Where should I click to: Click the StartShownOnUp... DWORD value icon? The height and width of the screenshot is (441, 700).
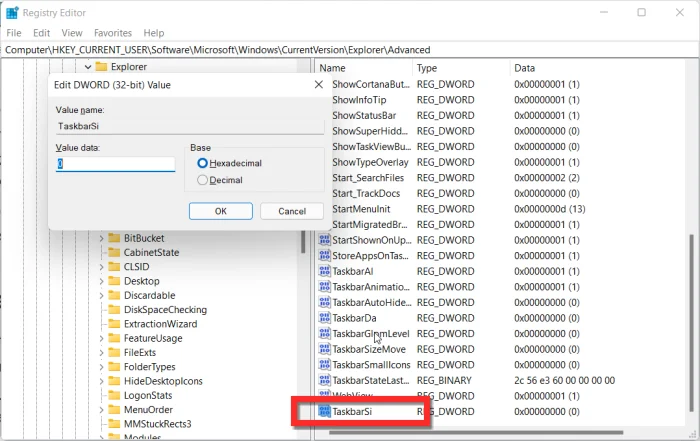click(325, 240)
